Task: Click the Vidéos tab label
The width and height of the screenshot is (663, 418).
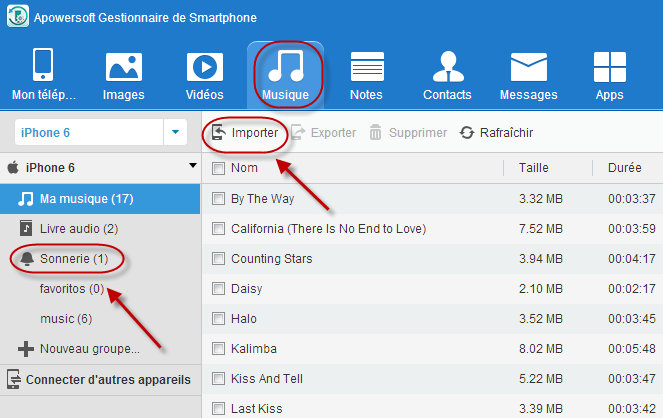Action: coord(205,94)
